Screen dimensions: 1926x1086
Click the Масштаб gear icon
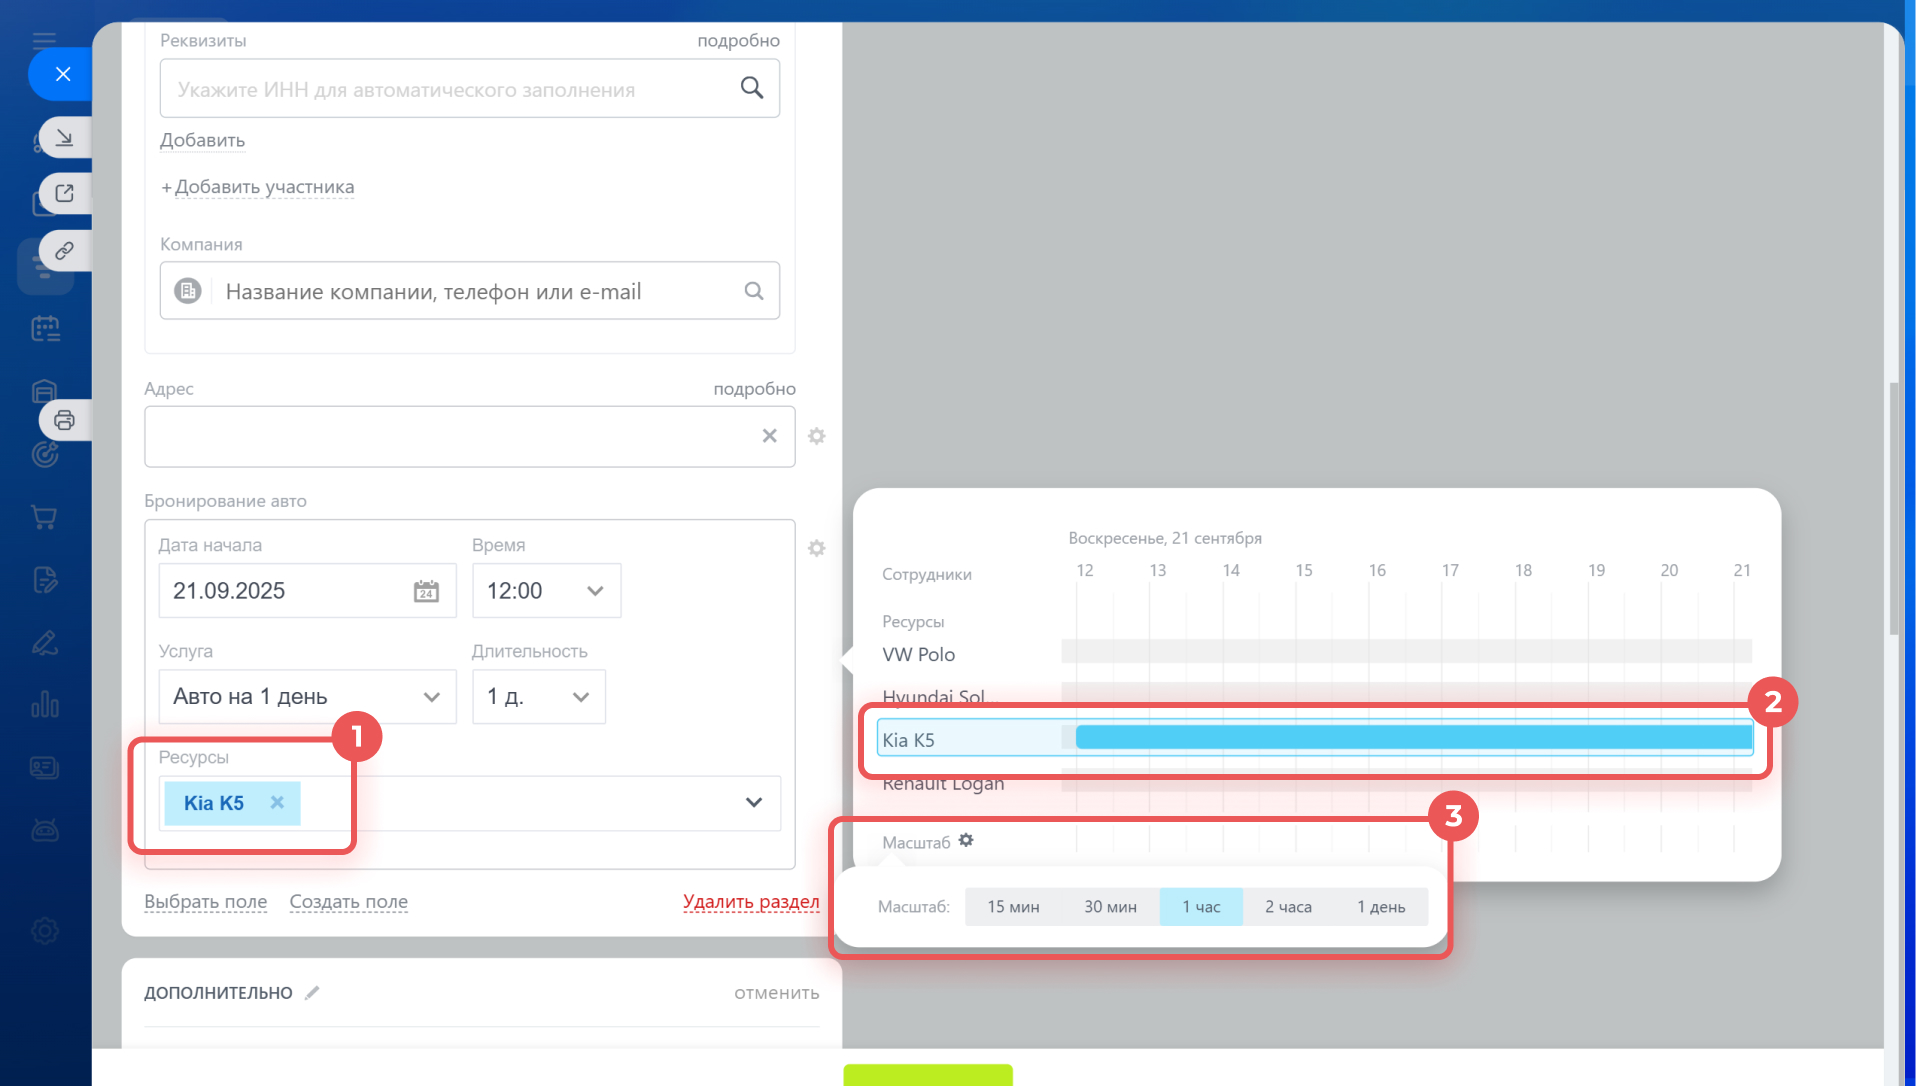(x=966, y=841)
